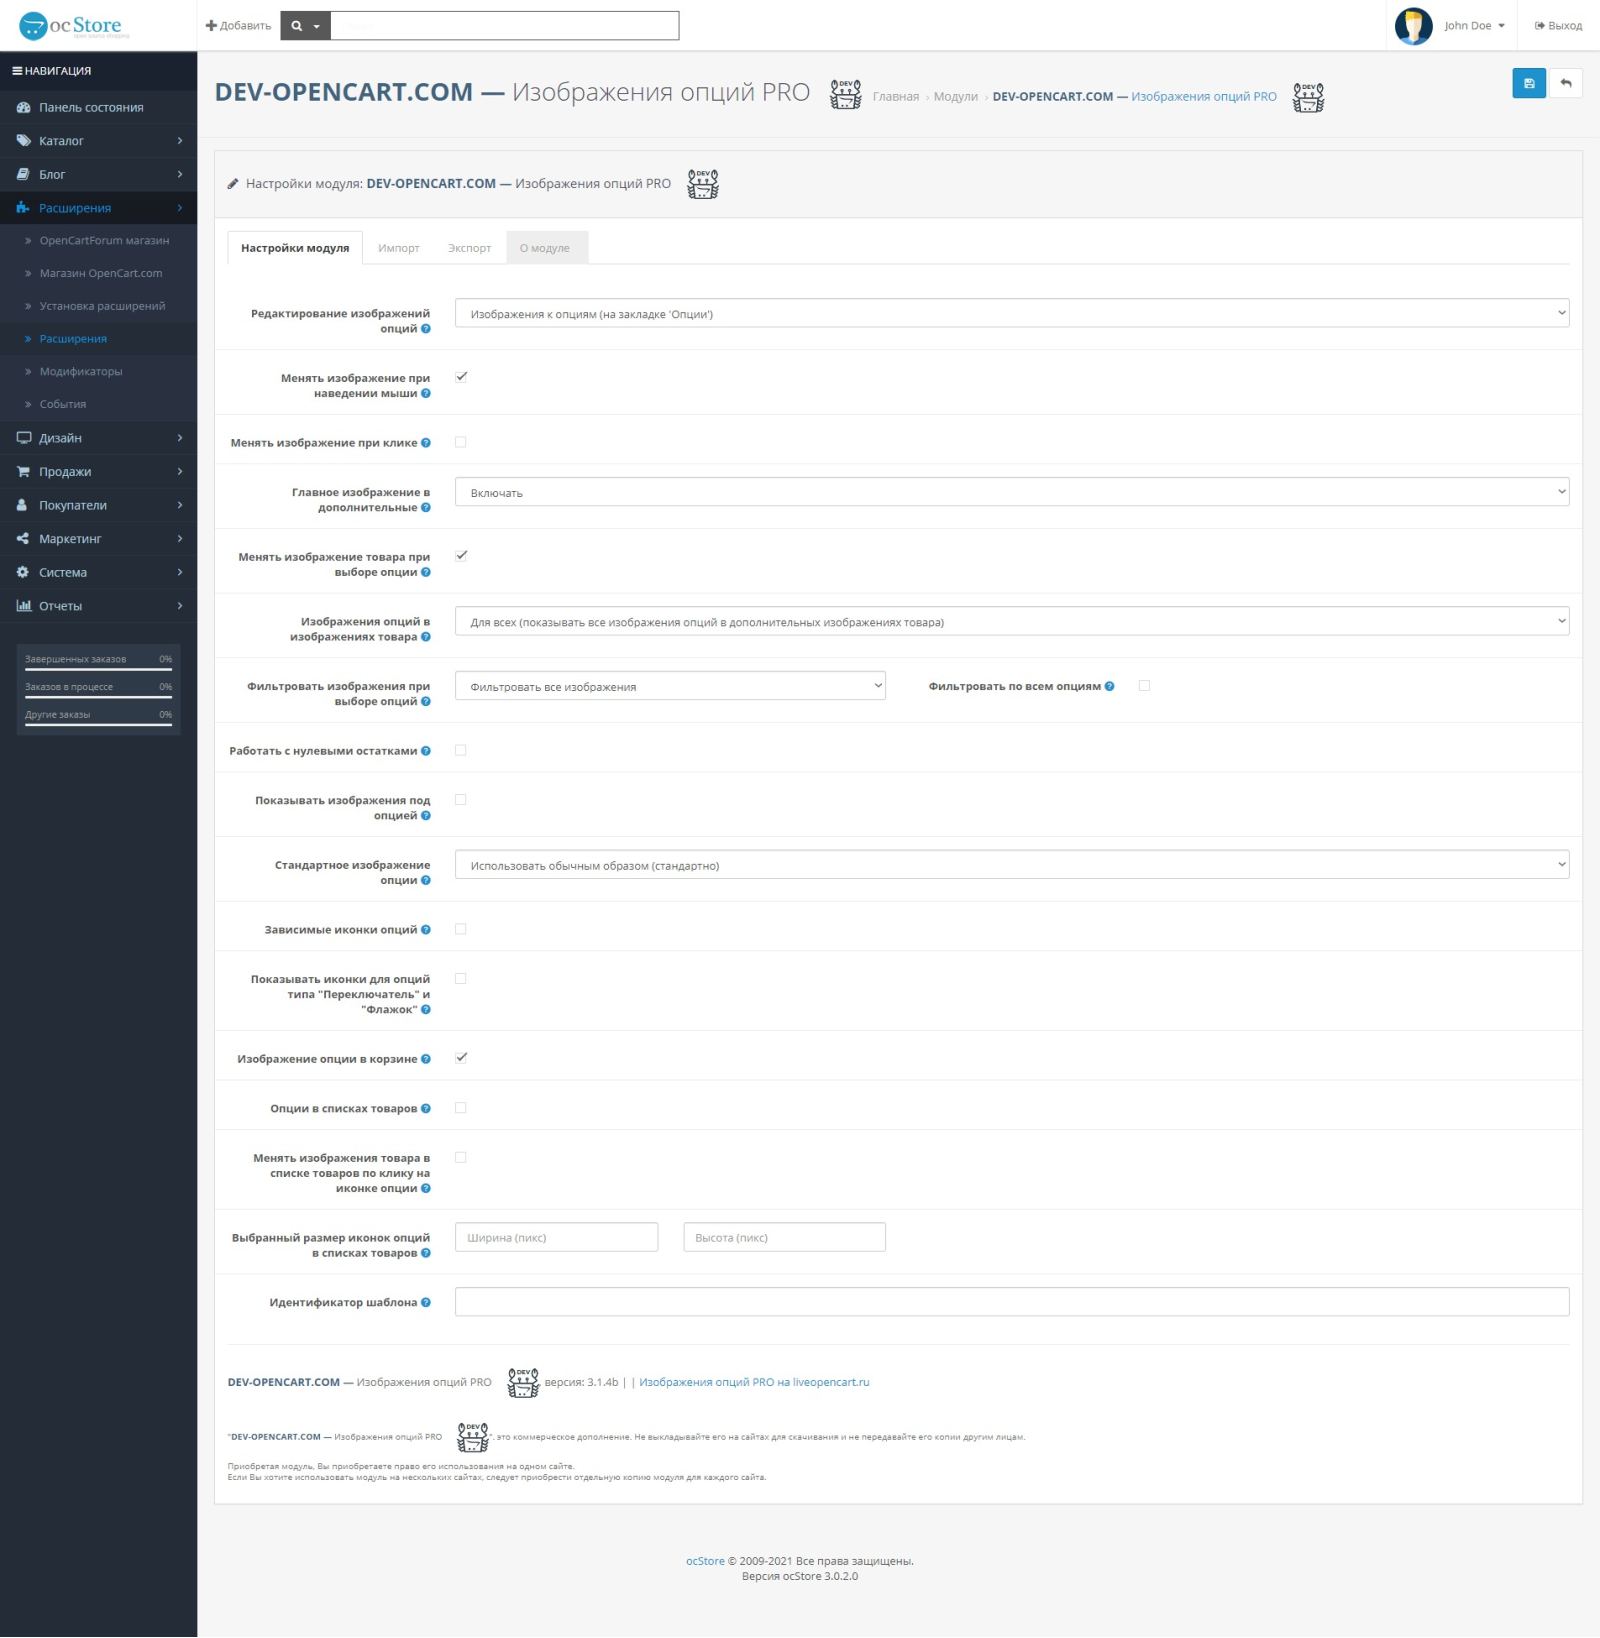This screenshot has width=1600, height=1638.
Task: Tick Опции в списках товаров checkbox
Action: point(461,1108)
